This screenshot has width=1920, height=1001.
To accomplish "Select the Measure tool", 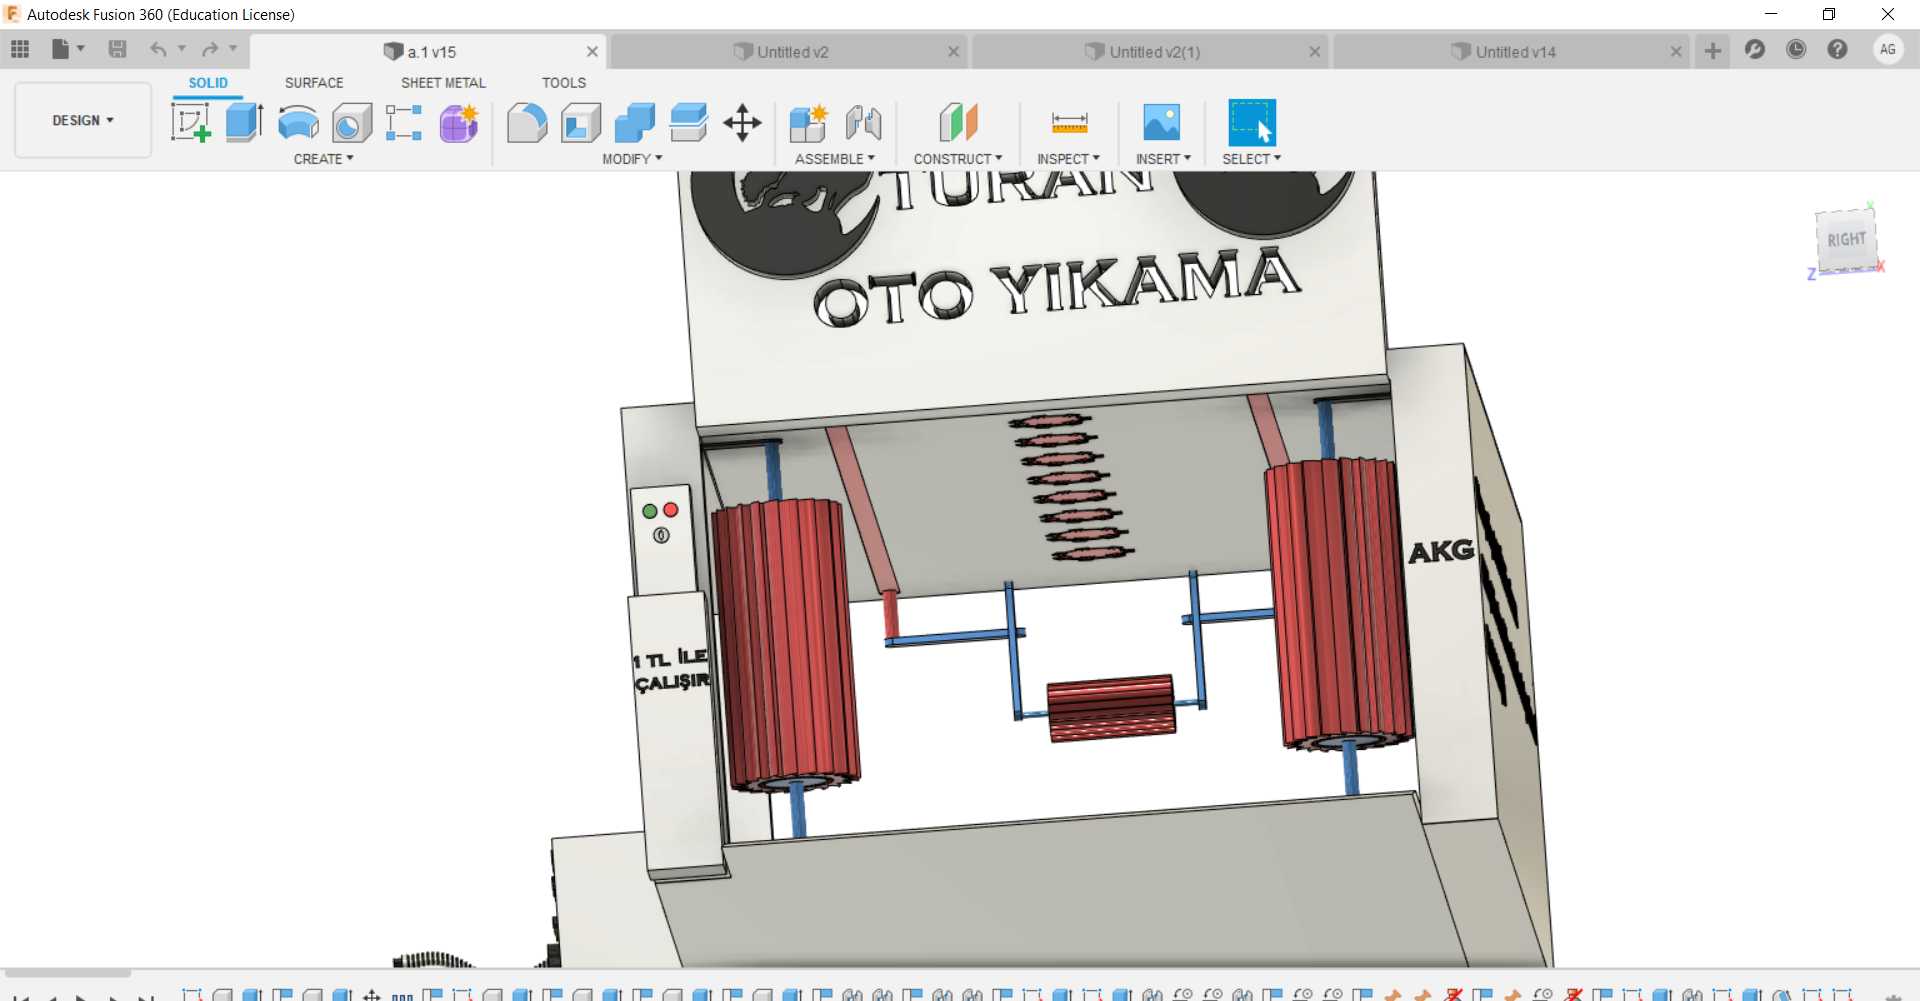I will click(1069, 123).
